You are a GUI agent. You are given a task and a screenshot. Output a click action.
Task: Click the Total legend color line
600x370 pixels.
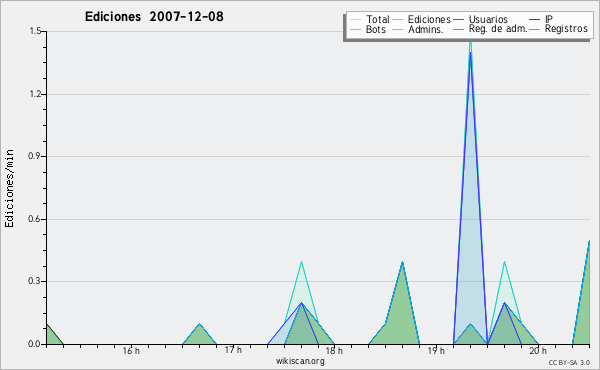pos(355,20)
